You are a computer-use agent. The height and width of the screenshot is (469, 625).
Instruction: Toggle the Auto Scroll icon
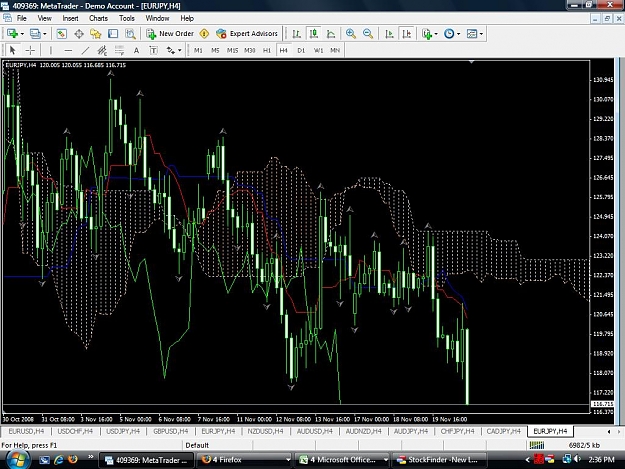click(x=389, y=34)
